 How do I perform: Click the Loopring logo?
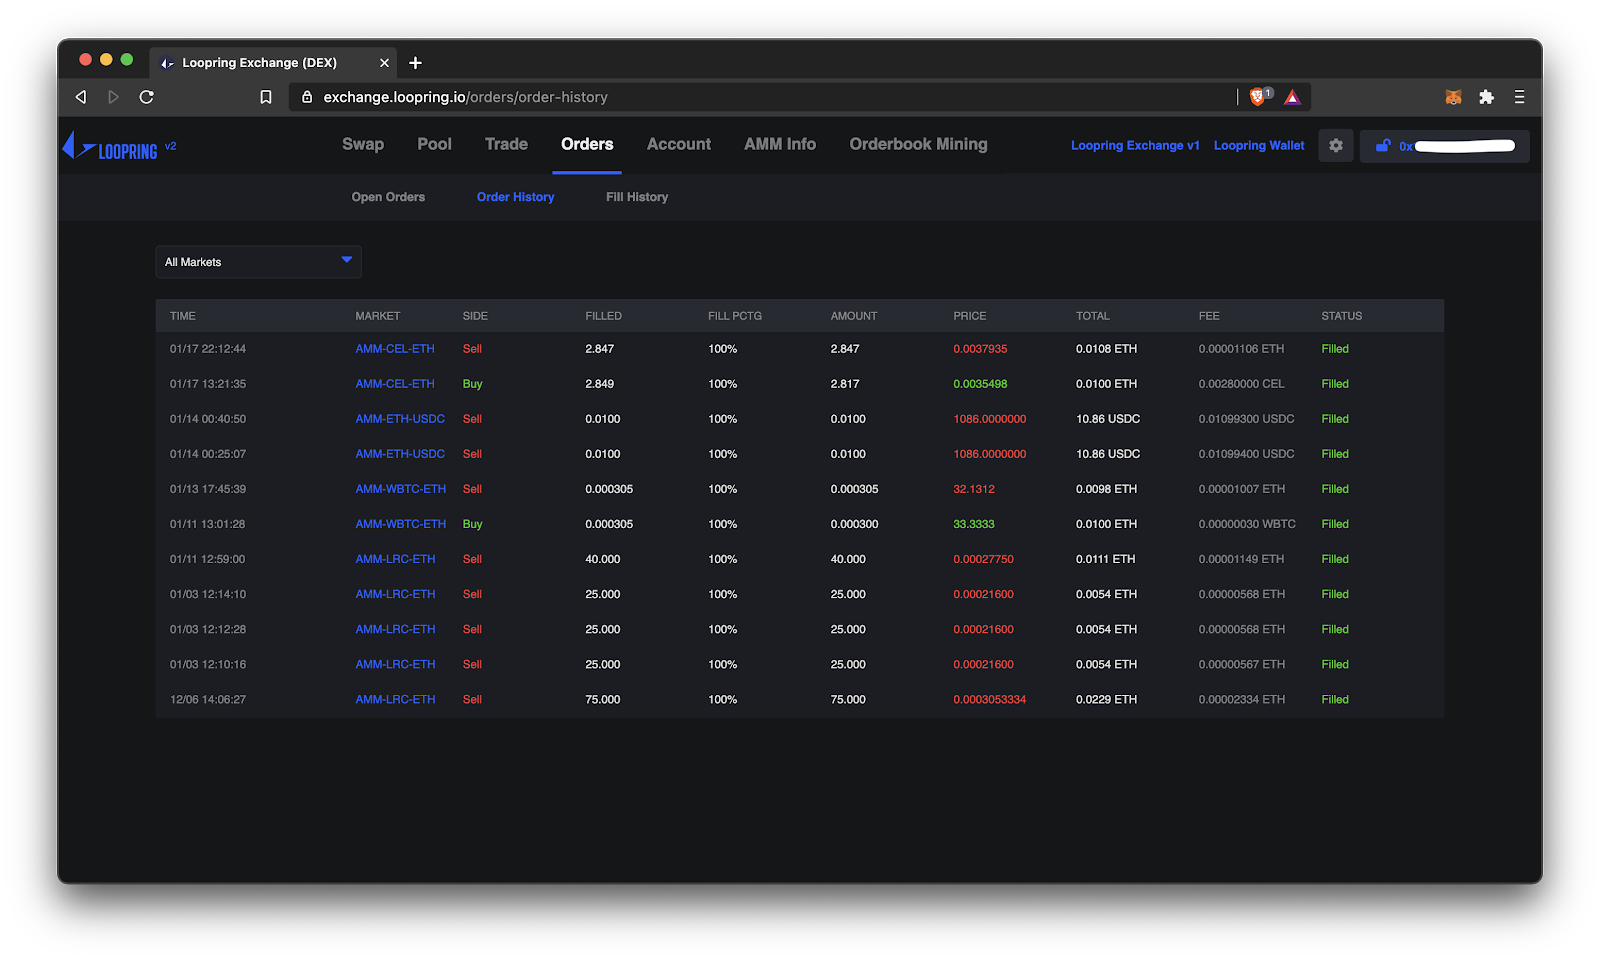click(x=110, y=147)
